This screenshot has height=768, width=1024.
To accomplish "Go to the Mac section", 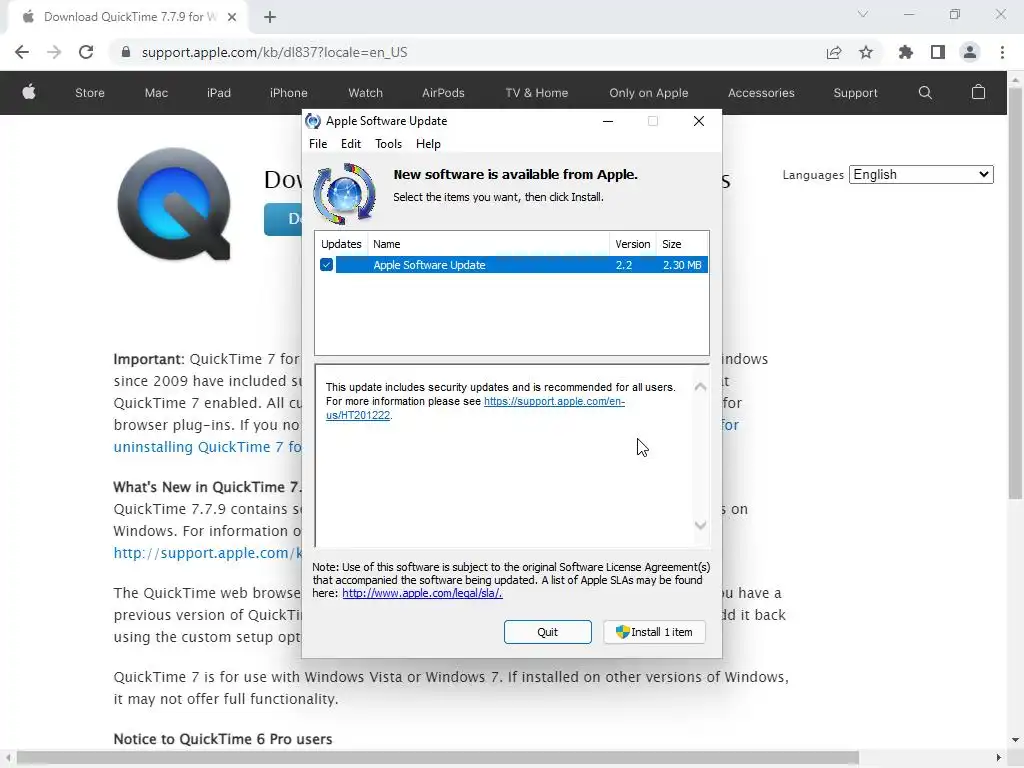I will [x=156, y=93].
